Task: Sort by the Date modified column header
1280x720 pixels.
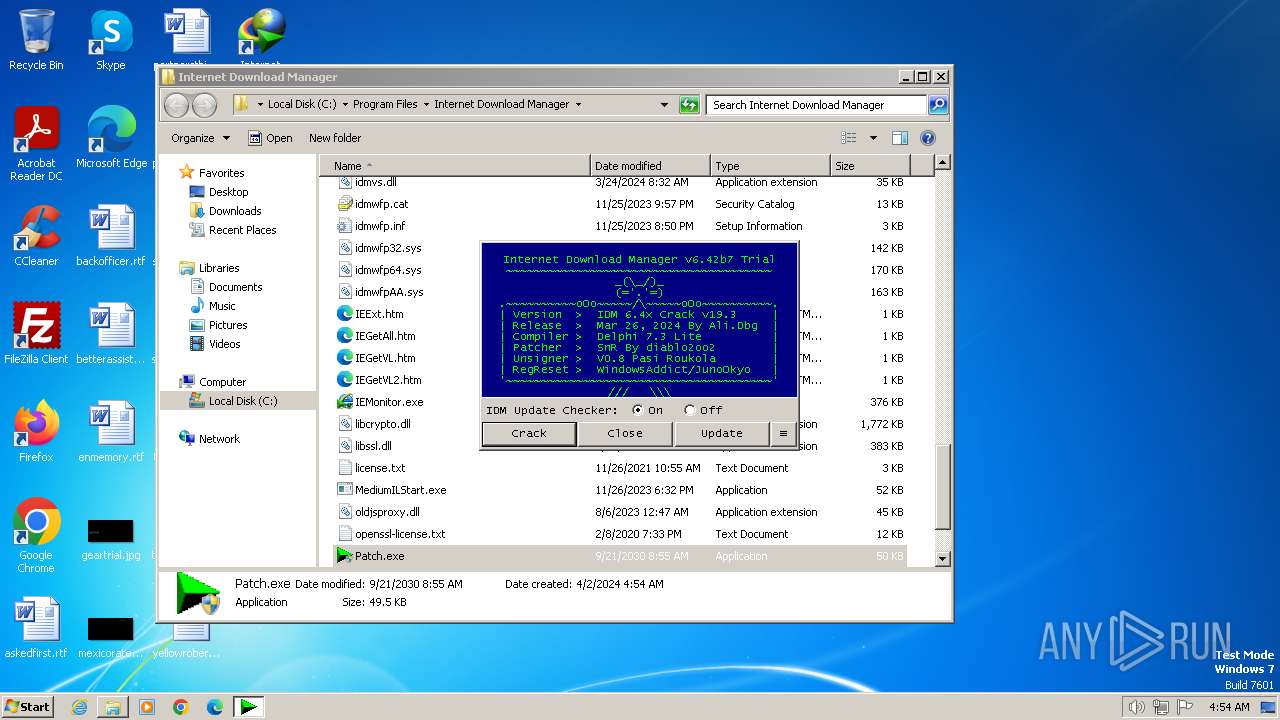Action: (x=649, y=166)
